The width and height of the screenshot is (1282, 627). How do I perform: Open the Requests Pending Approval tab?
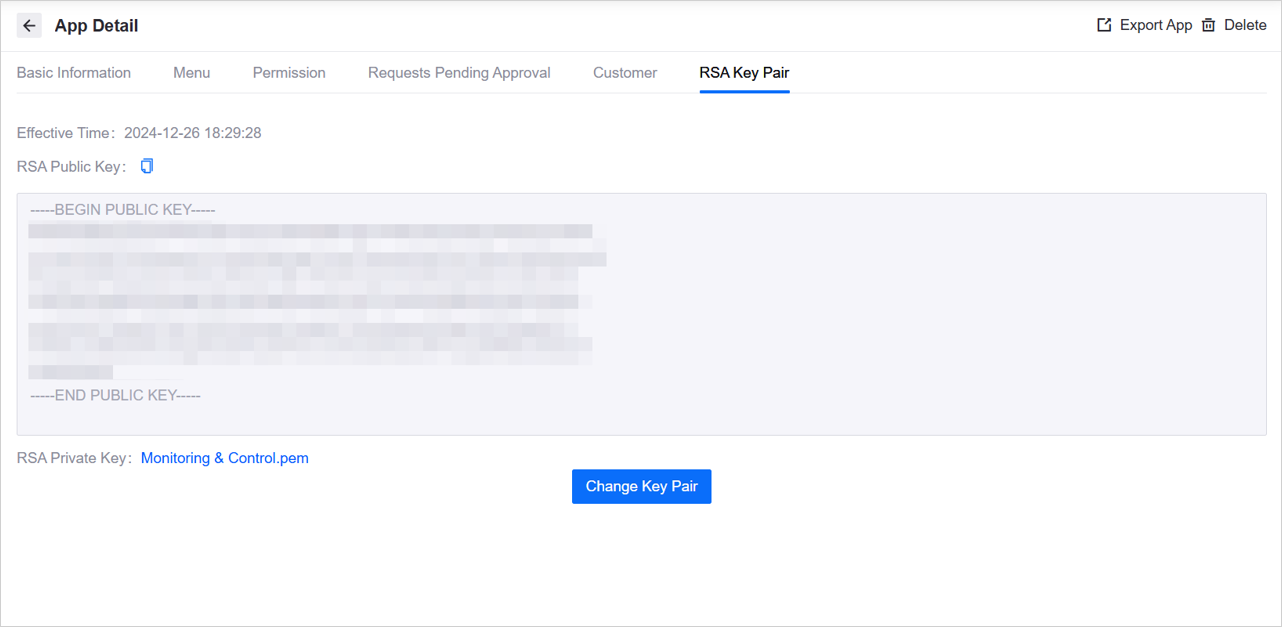point(459,72)
